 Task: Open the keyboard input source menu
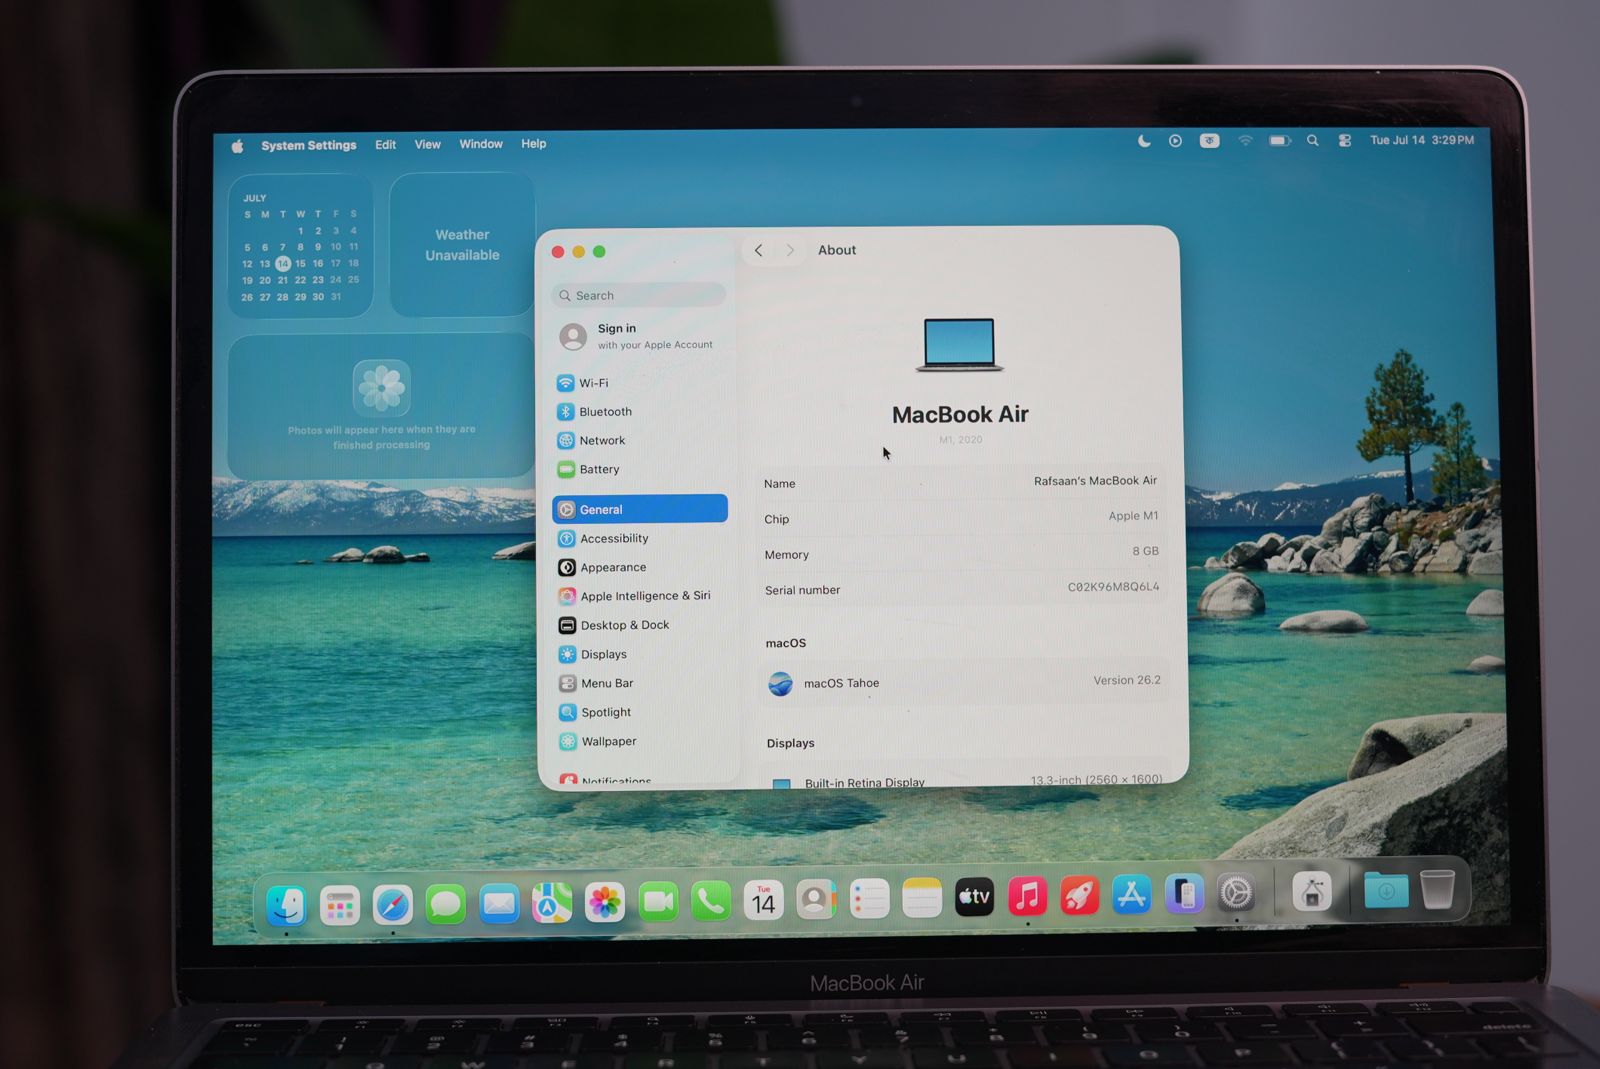(x=1210, y=141)
